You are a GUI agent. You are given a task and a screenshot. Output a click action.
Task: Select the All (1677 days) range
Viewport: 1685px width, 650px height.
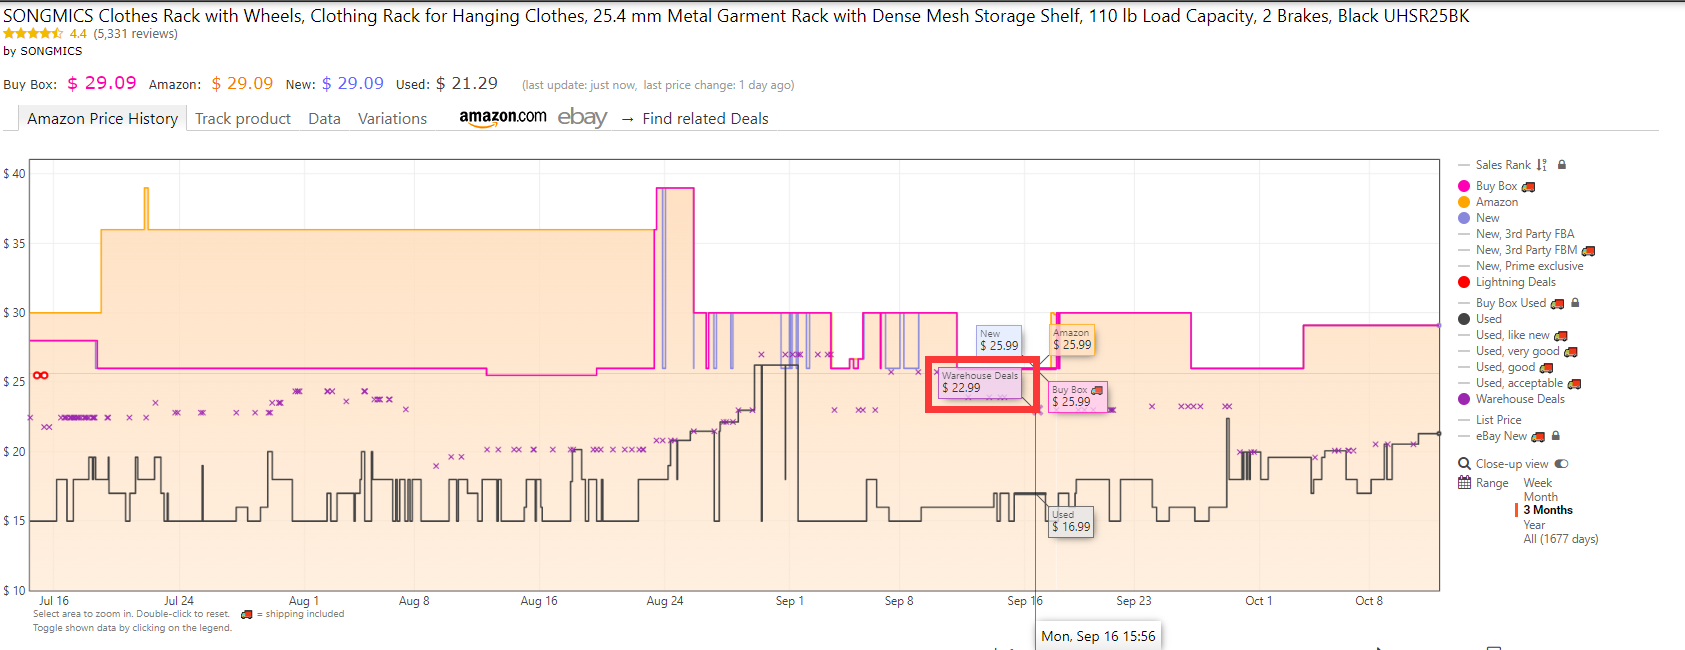pos(1561,539)
